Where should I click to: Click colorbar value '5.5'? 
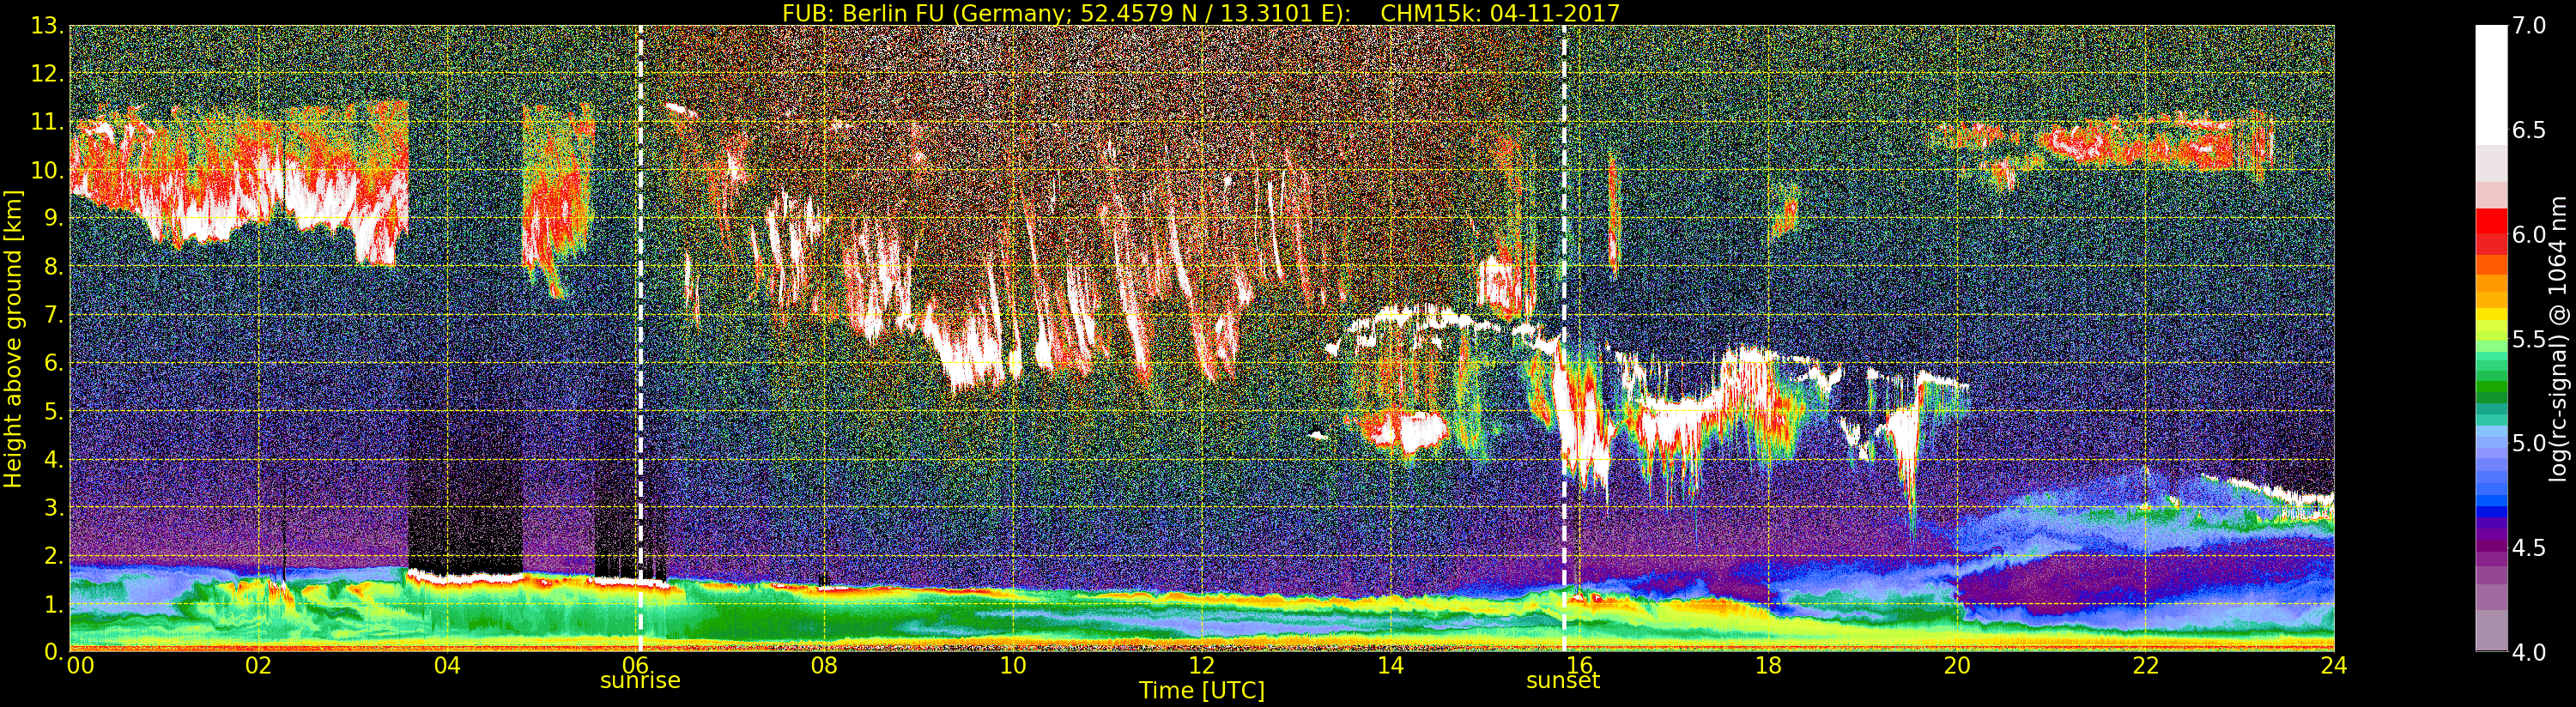(x=2529, y=339)
